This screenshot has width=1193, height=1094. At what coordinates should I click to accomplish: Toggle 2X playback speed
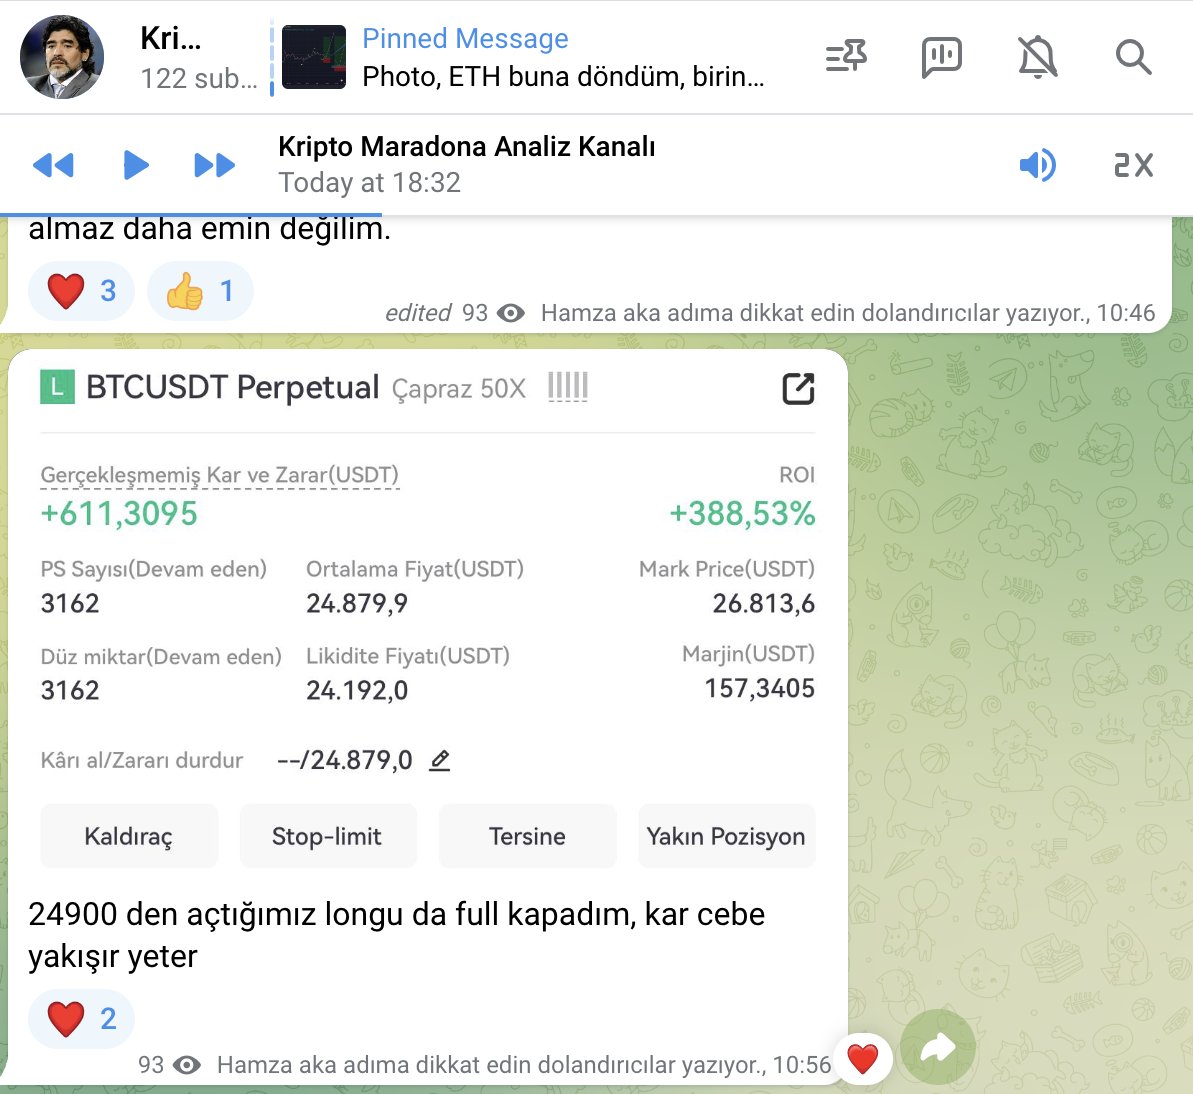pos(1133,165)
